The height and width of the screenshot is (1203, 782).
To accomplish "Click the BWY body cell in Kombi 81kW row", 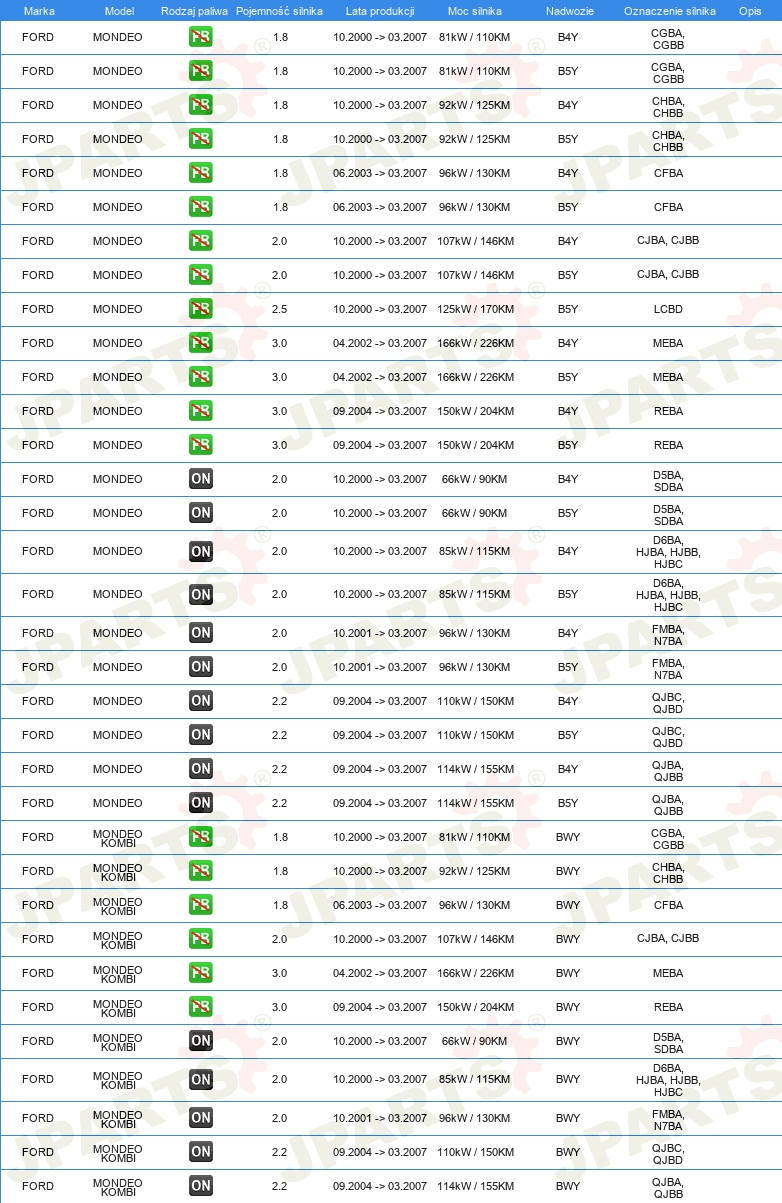I will [568, 837].
